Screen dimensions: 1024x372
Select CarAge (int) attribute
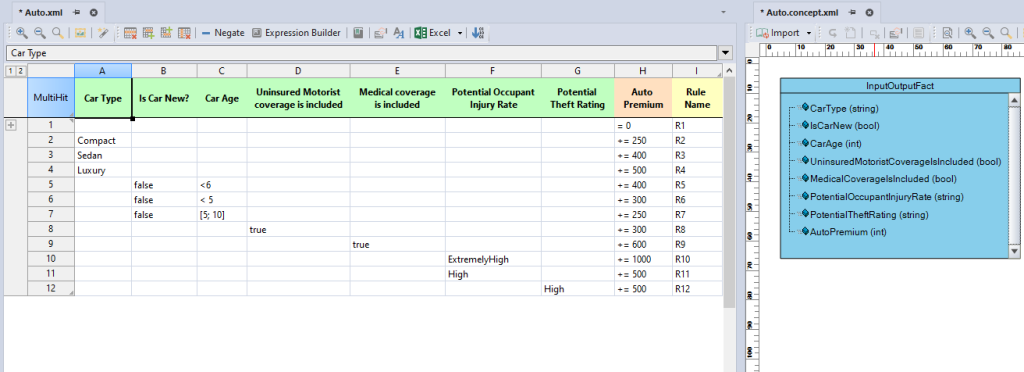click(x=837, y=144)
